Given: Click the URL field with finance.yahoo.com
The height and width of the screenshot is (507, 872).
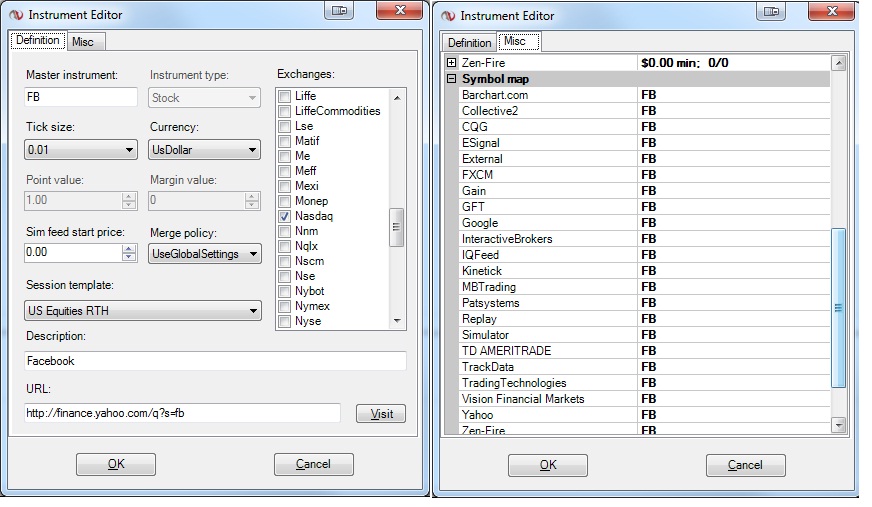Looking at the screenshot, I should [x=182, y=413].
